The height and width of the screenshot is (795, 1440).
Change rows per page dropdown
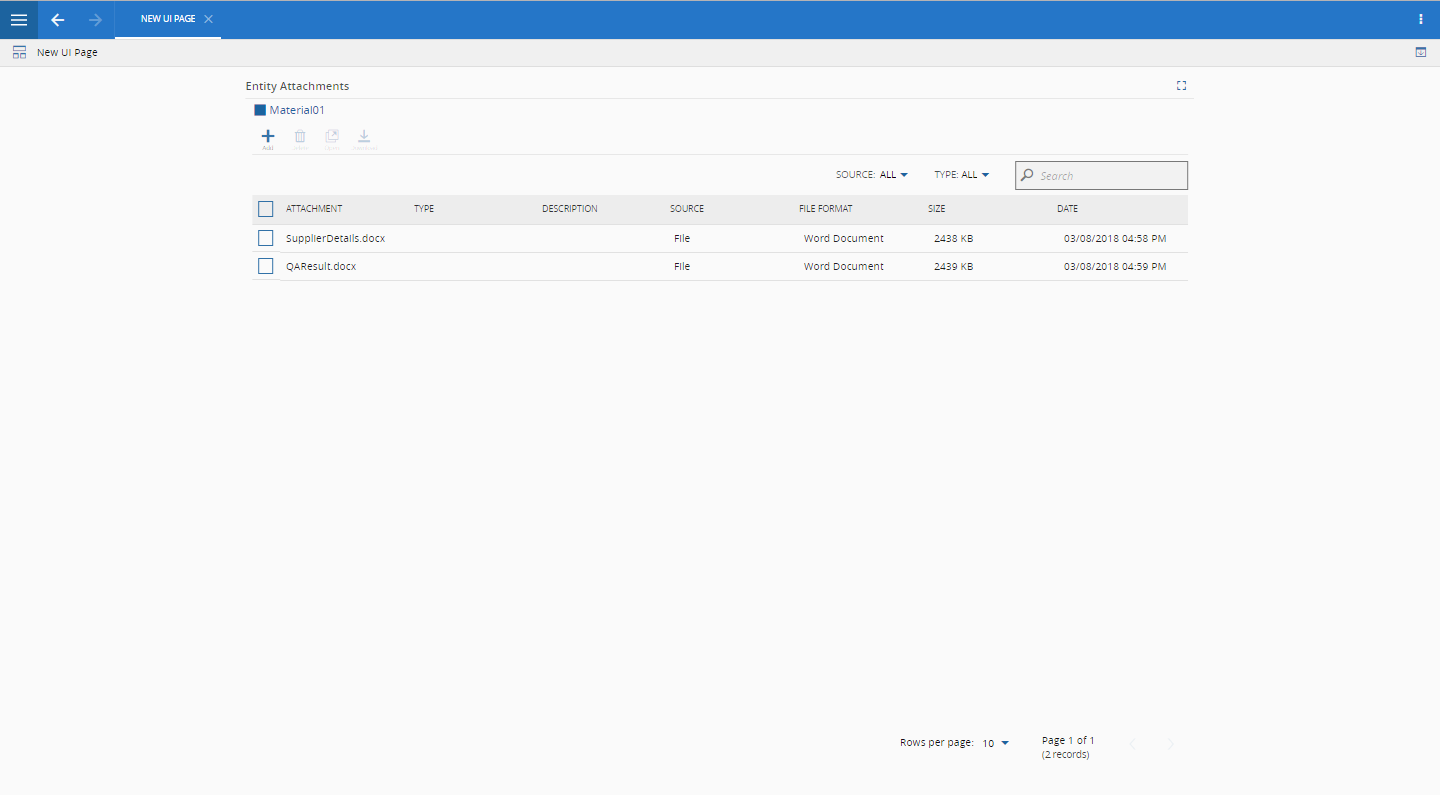996,743
